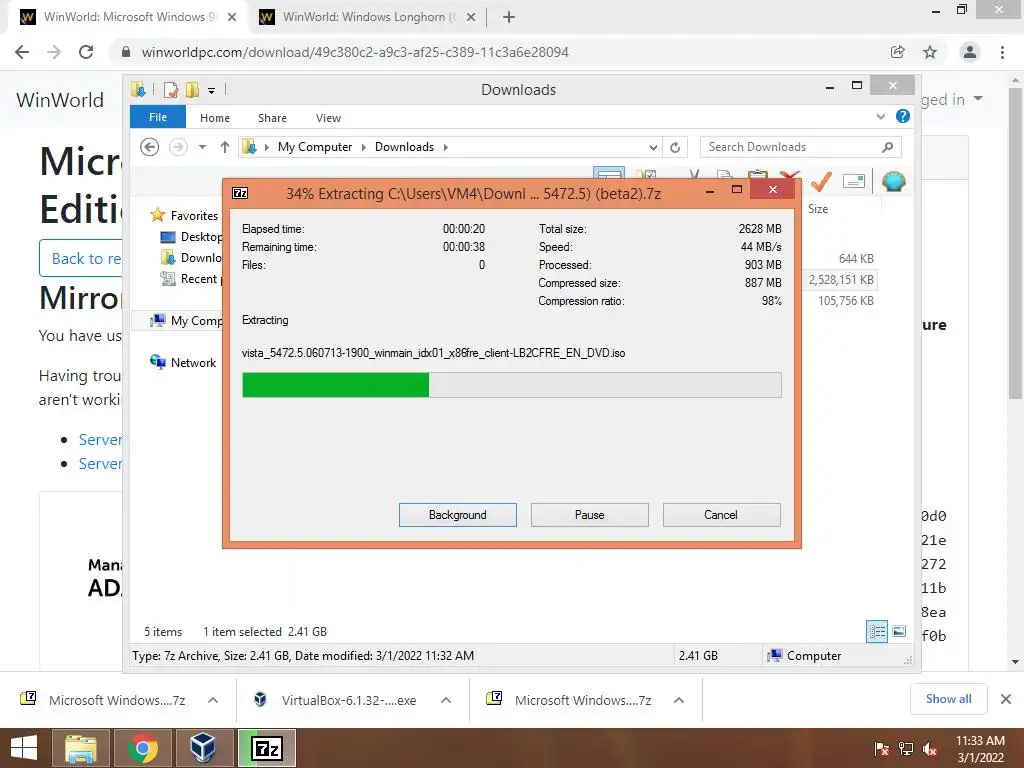Click Explorer Back navigation arrow
The image size is (1024, 768).
click(150, 147)
